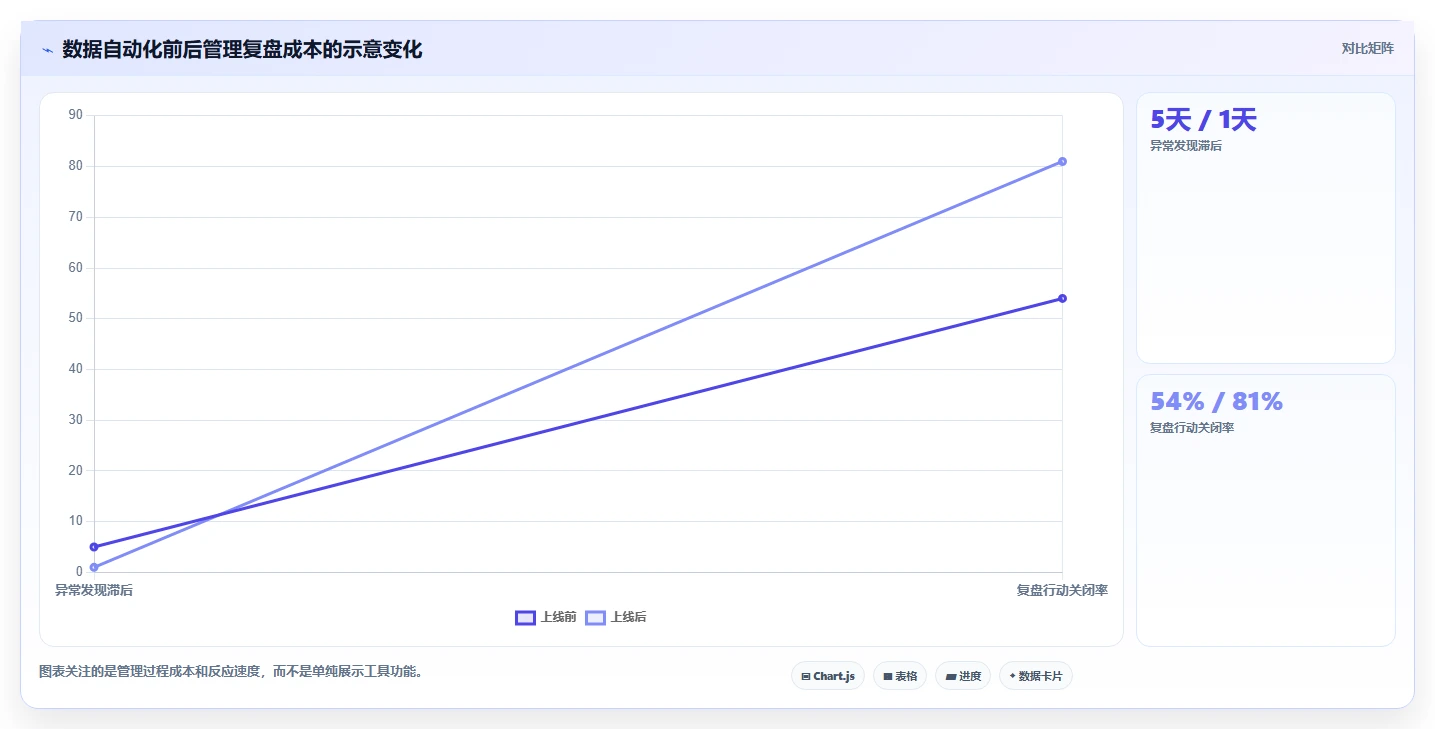The height and width of the screenshot is (729, 1435).
Task: Click the 上线后 legend color box
Action: pos(595,617)
